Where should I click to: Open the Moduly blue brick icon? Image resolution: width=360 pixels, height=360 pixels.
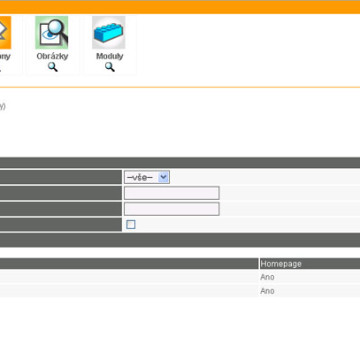109,32
